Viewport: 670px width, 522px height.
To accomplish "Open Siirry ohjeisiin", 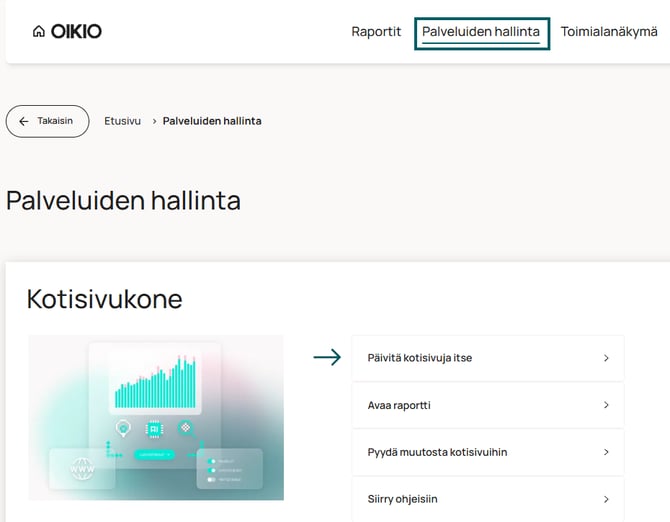I will pos(488,499).
